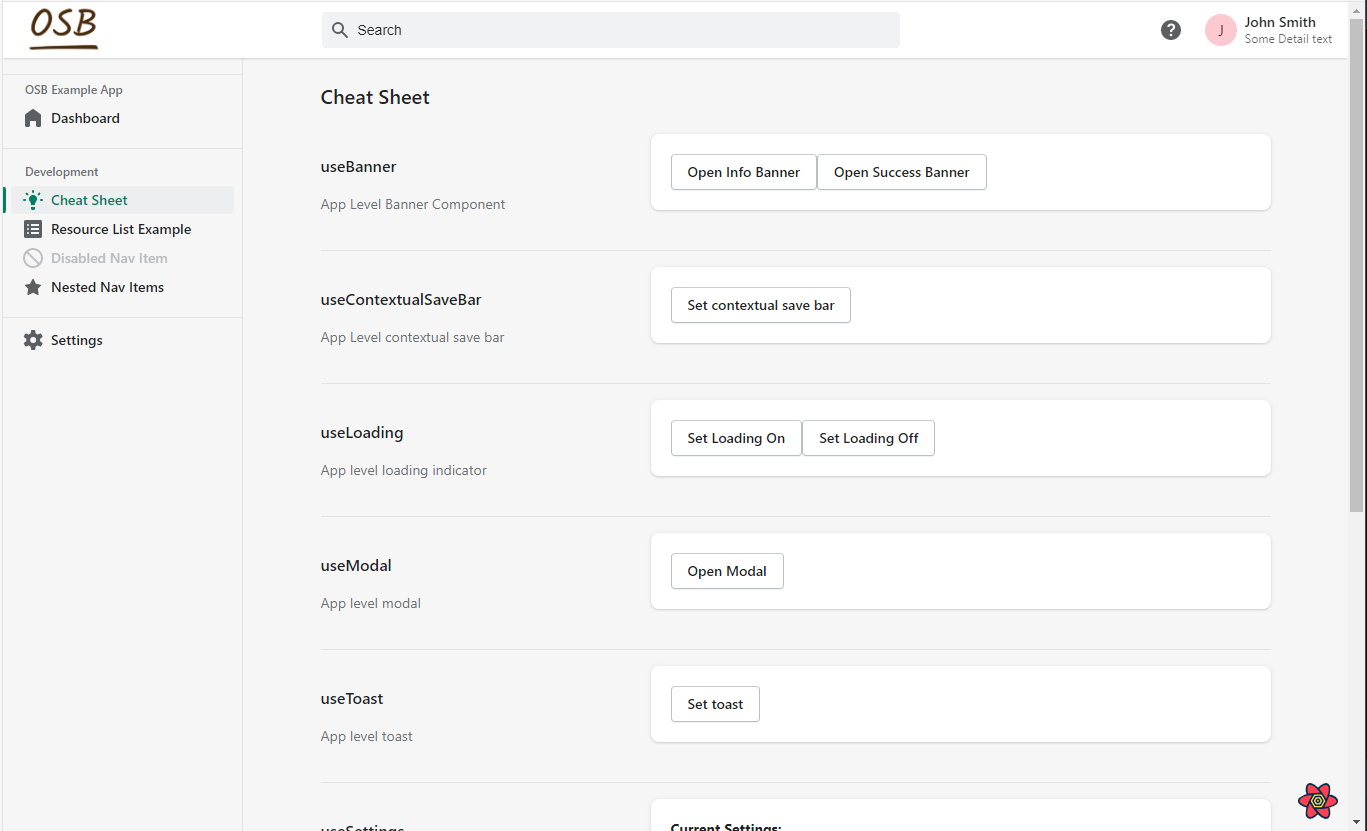Image resolution: width=1367 pixels, height=831 pixels.
Task: Click Set Loading On button
Action: click(x=736, y=438)
